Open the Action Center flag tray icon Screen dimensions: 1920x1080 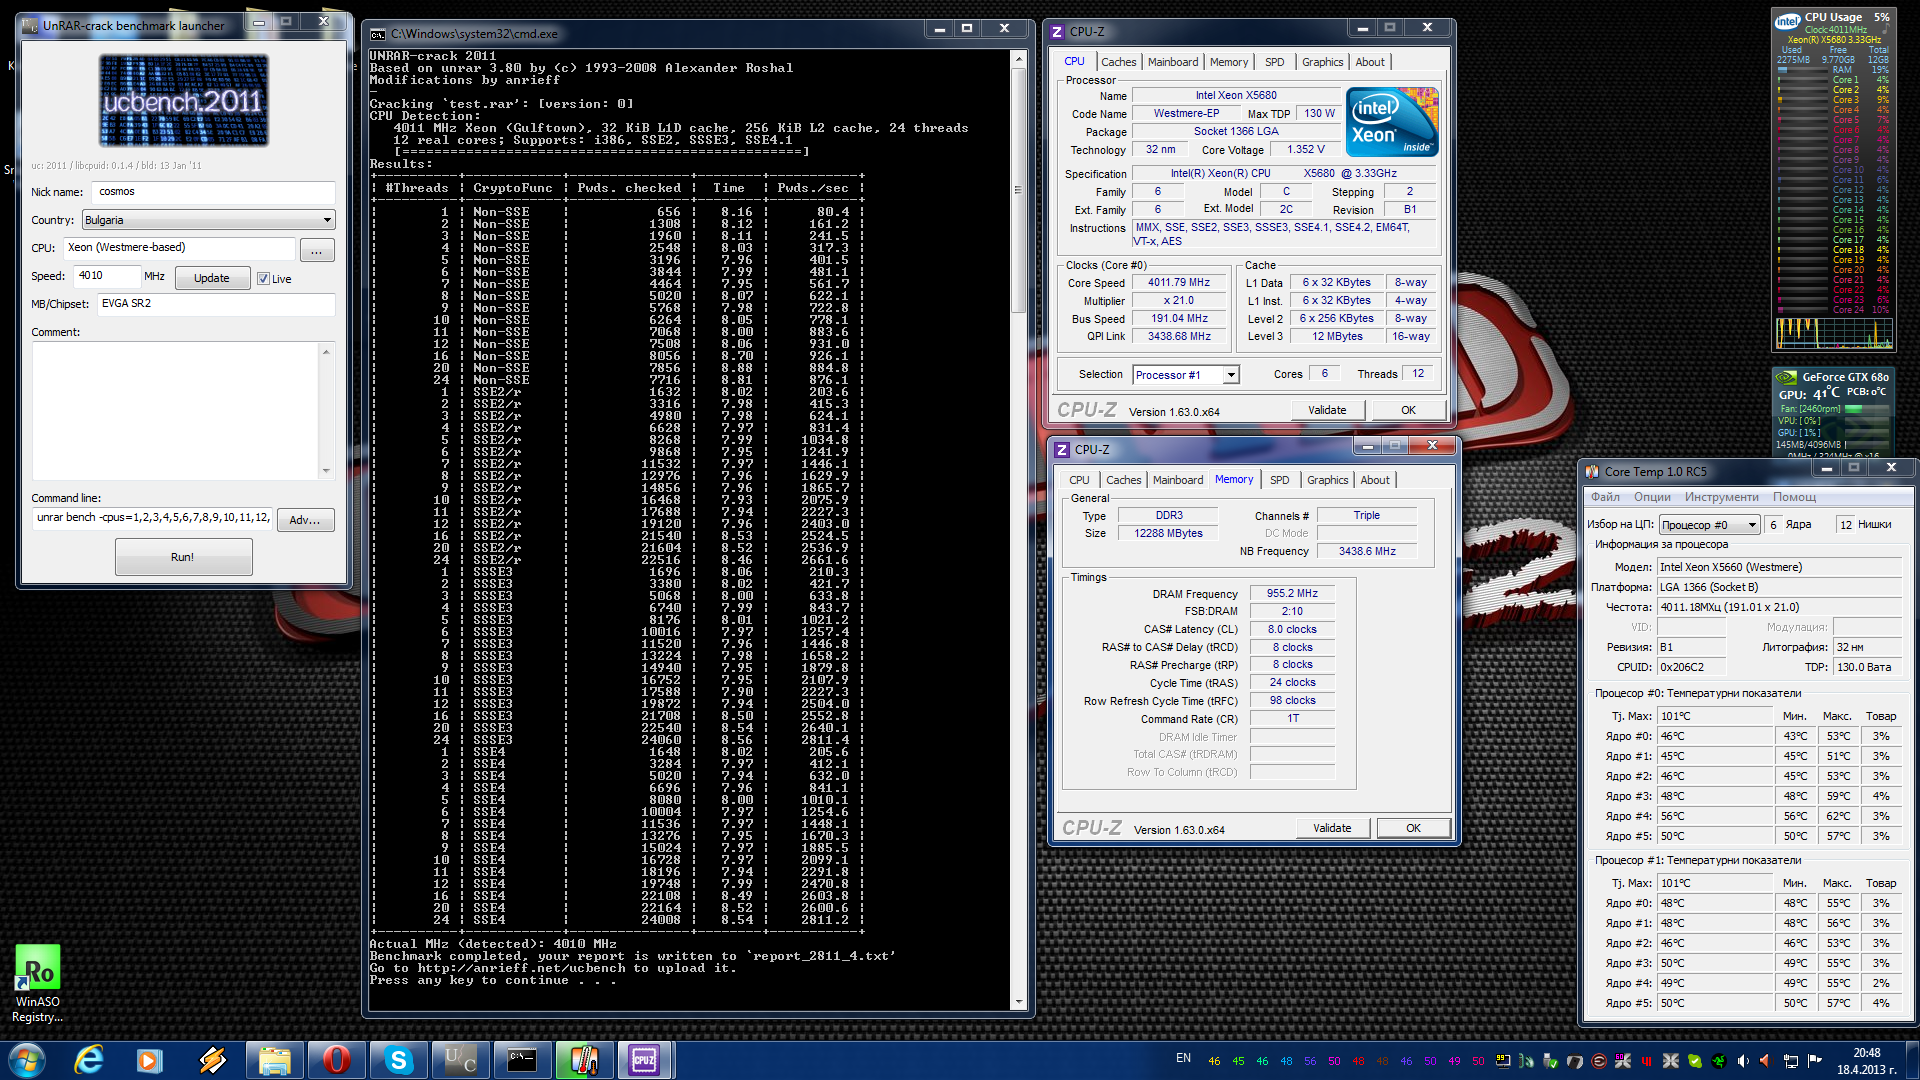click(x=1815, y=1061)
